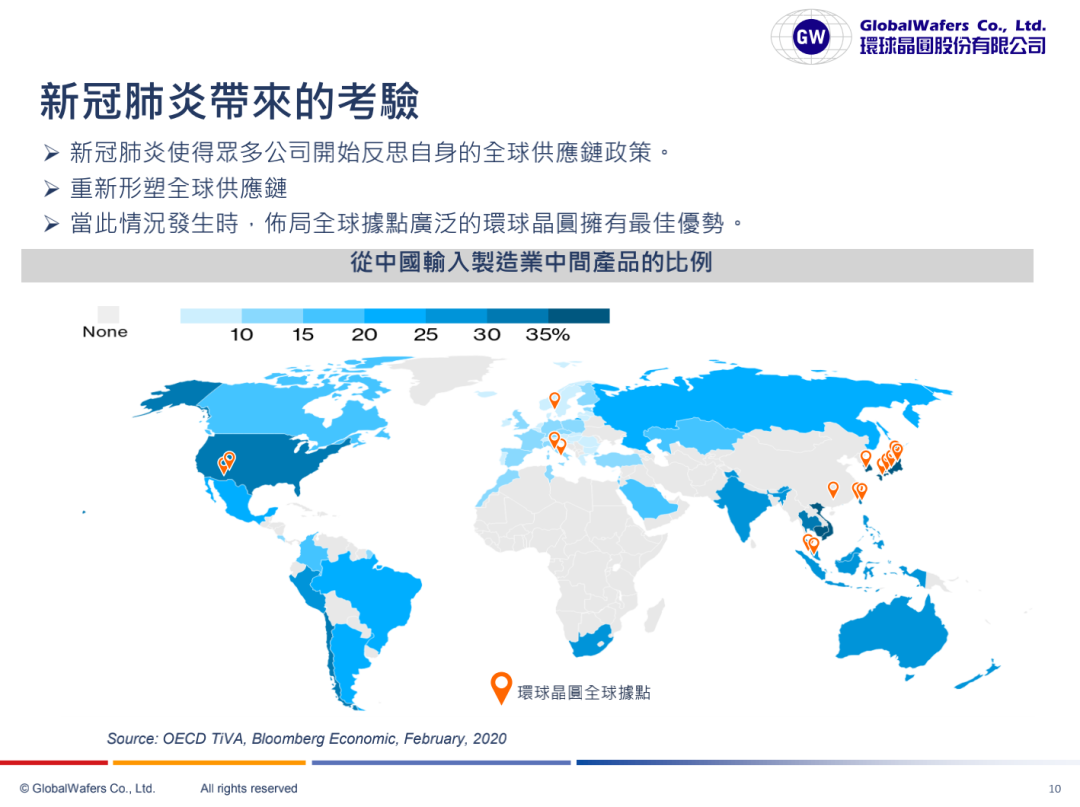
Task: Pick the lightest blue legend segment
Action: click(210, 316)
